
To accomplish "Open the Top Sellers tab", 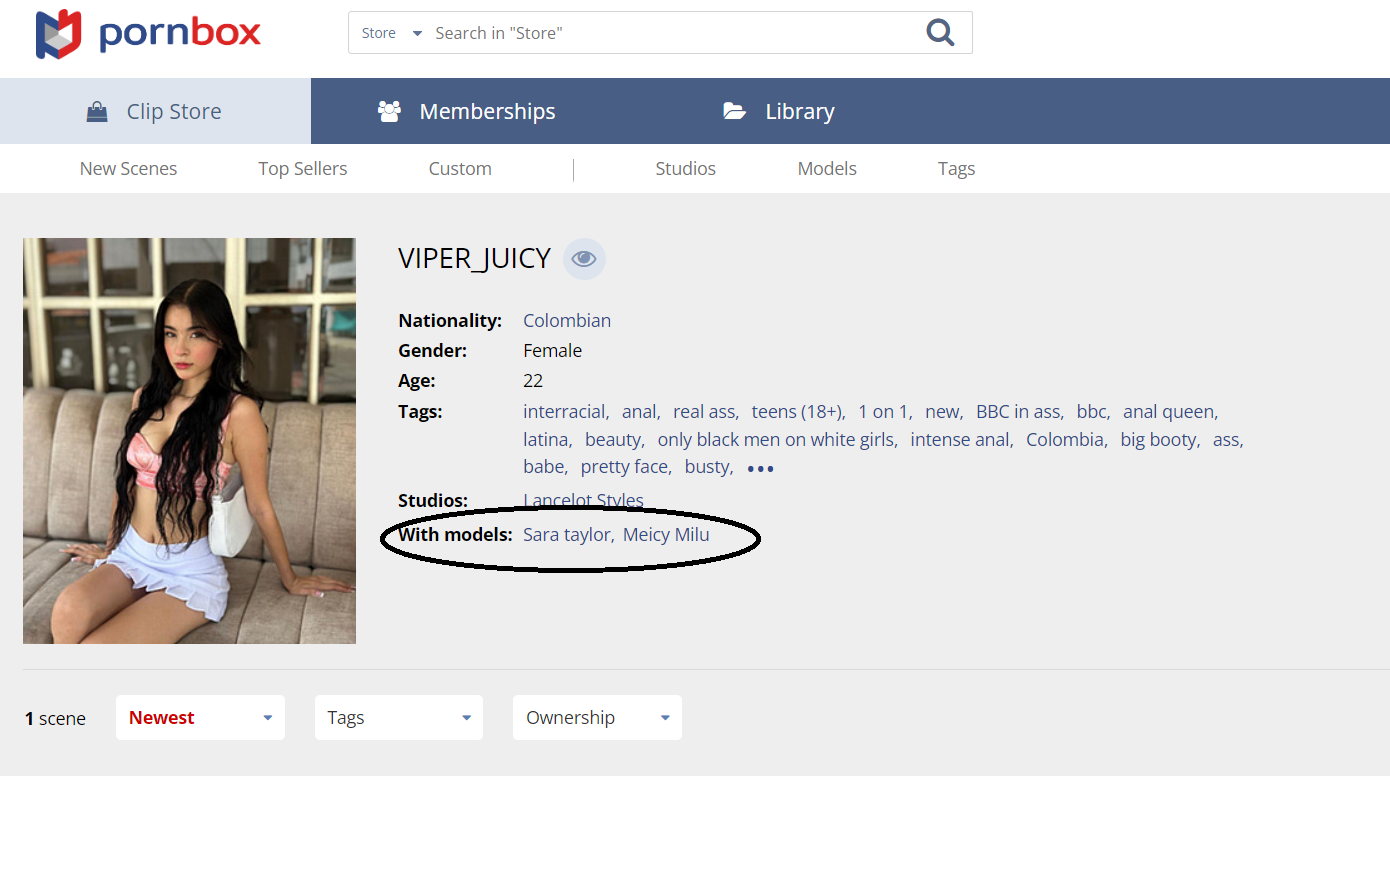I will click(302, 169).
